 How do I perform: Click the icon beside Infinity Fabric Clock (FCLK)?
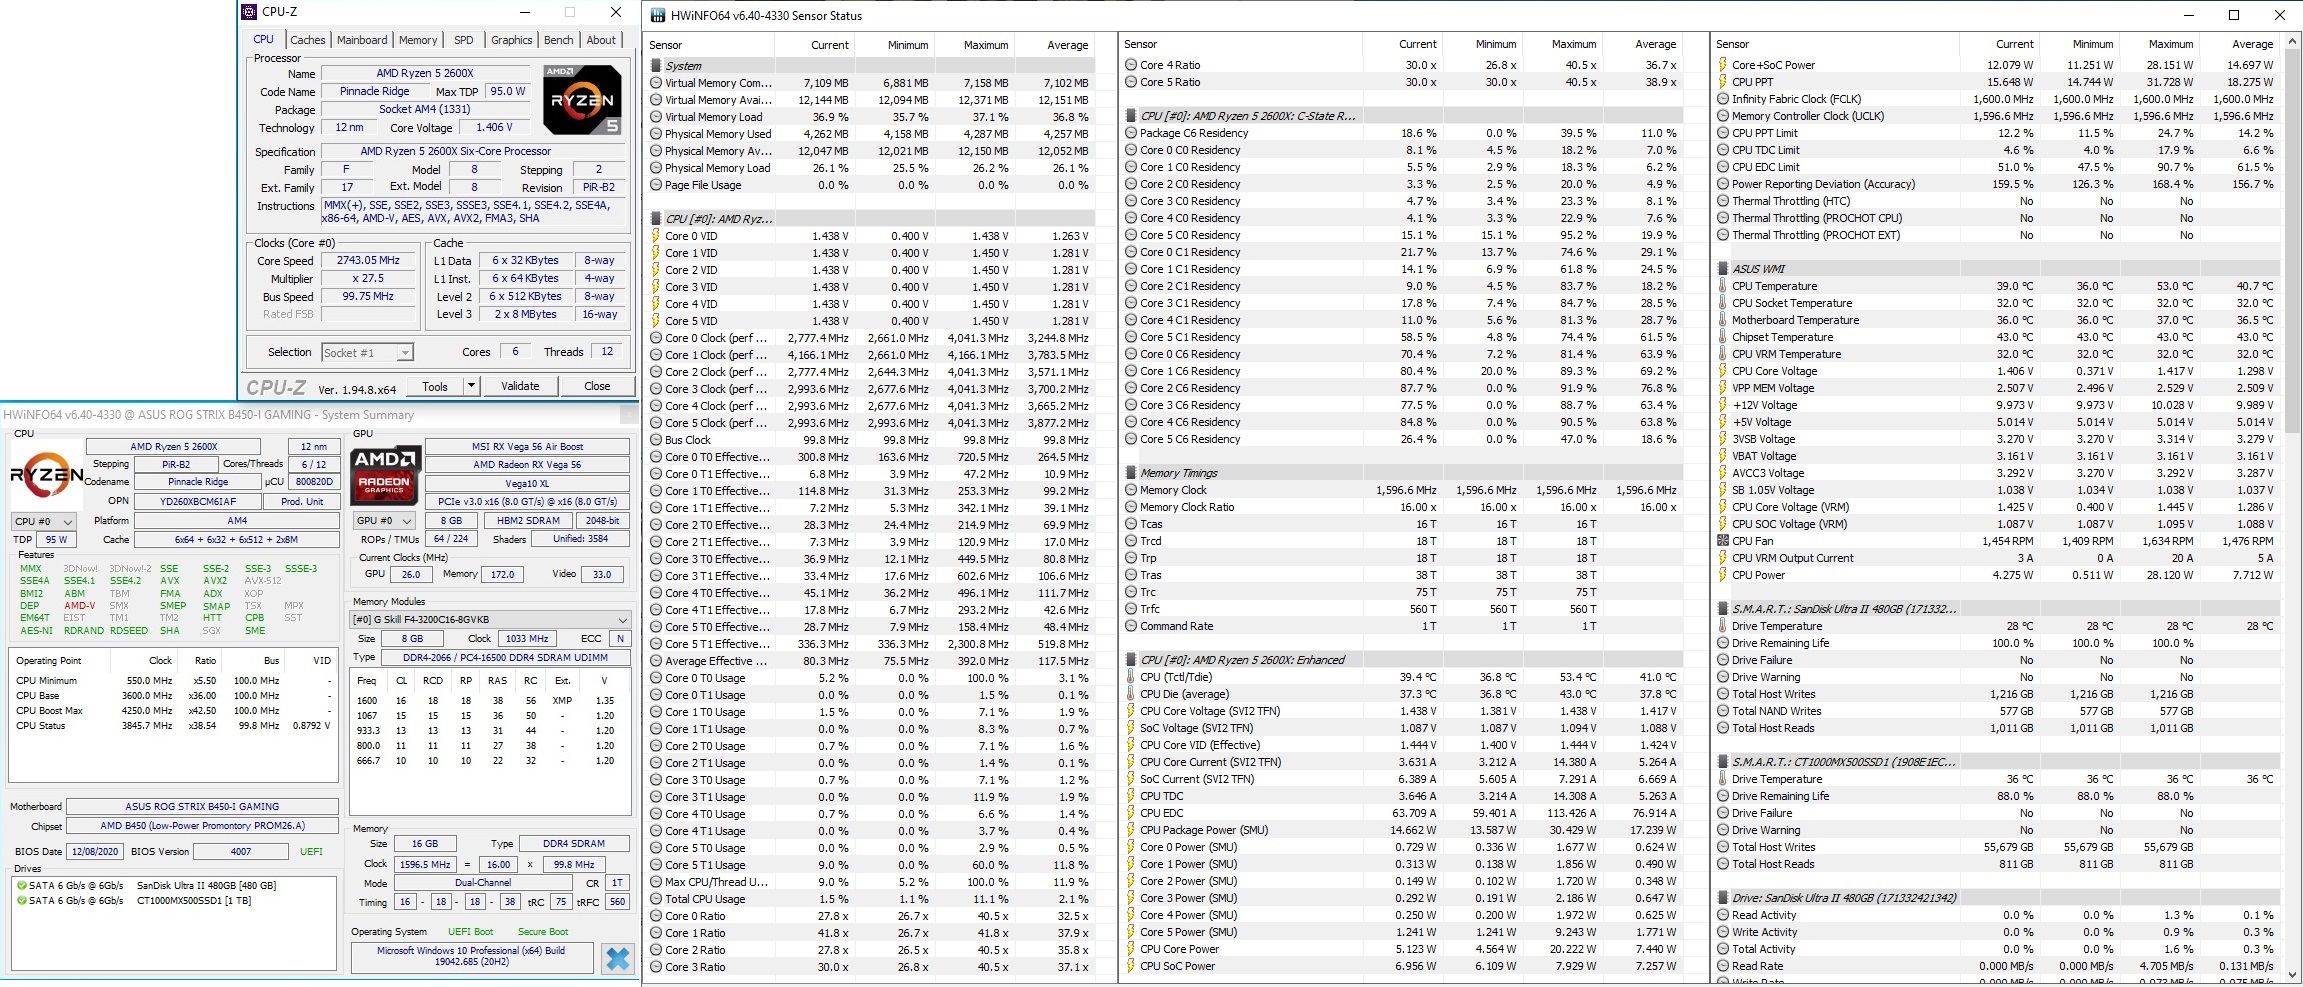pos(1723,99)
